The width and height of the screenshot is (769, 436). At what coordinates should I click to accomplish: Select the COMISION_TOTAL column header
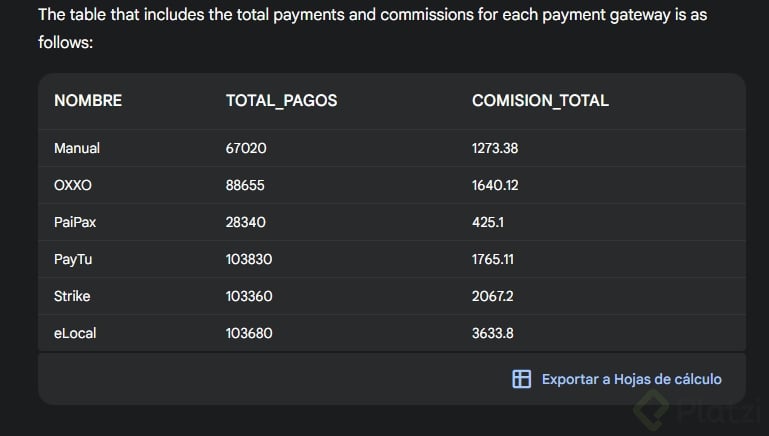point(540,100)
